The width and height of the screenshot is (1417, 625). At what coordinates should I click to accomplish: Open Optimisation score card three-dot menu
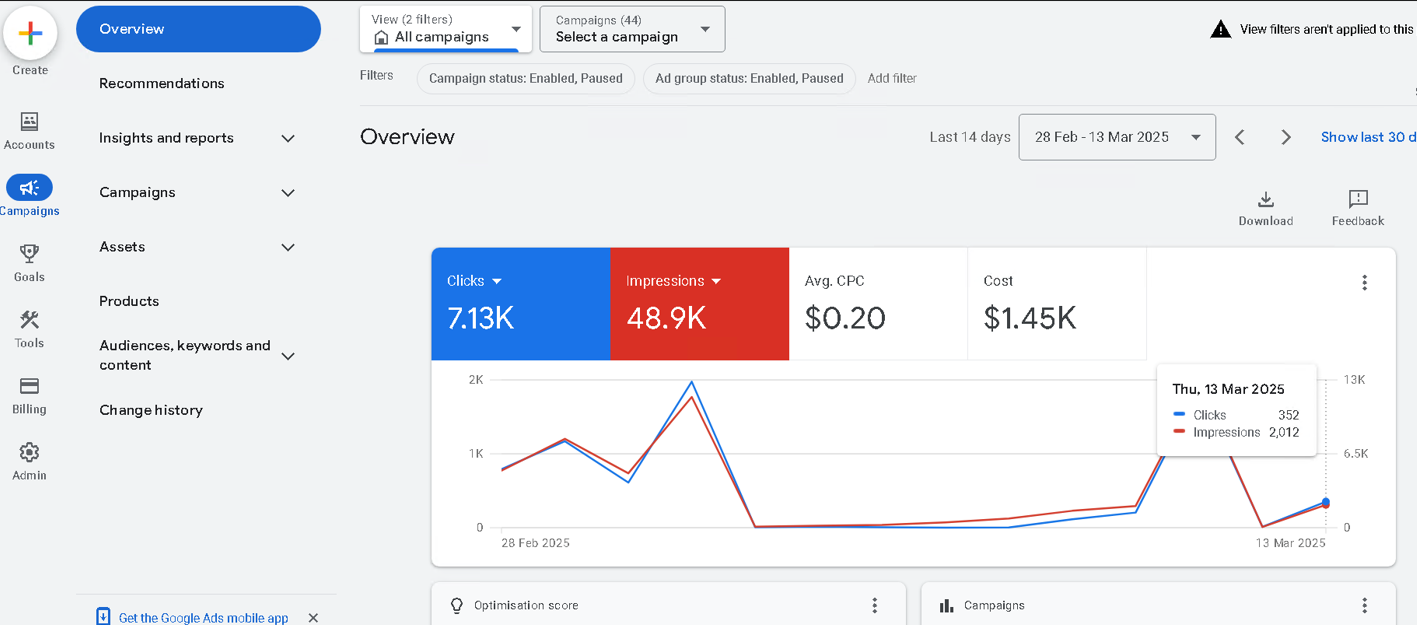[874, 605]
